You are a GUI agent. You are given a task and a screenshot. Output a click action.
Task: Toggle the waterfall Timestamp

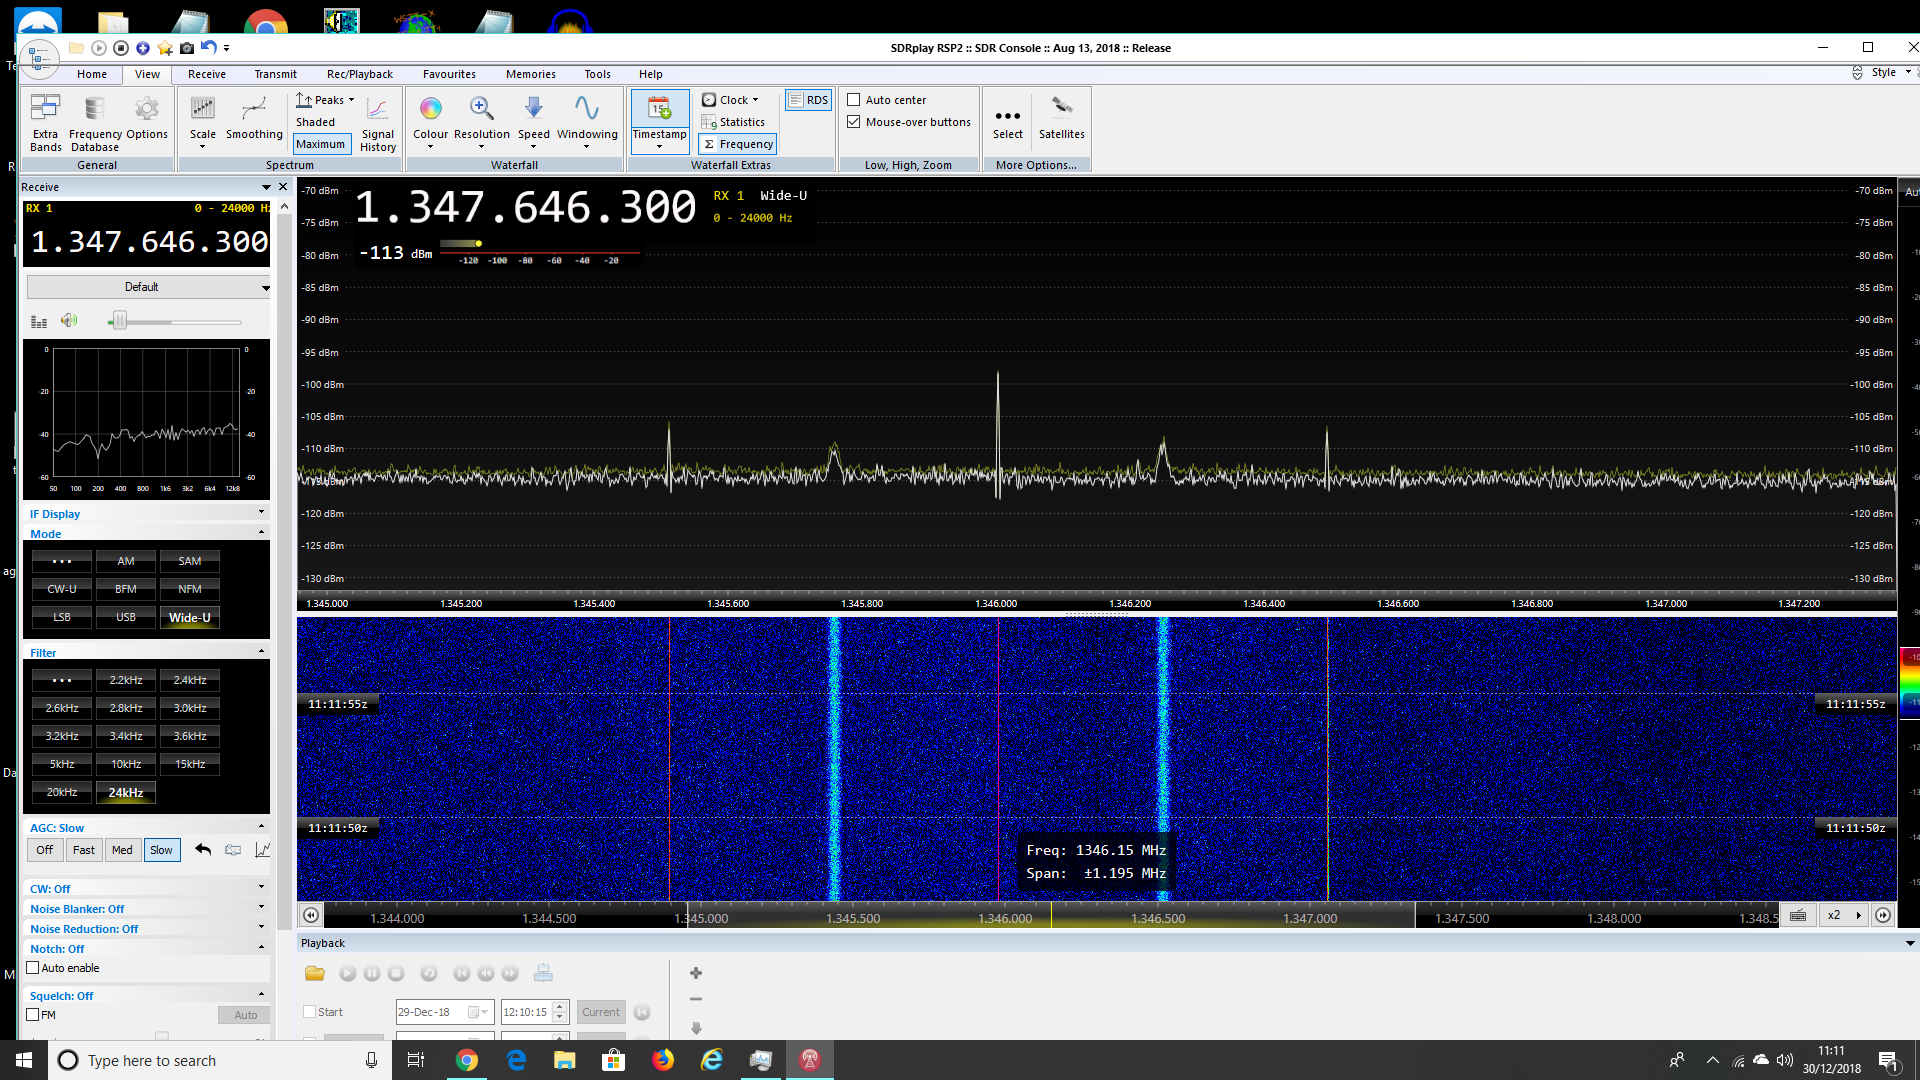[659, 122]
